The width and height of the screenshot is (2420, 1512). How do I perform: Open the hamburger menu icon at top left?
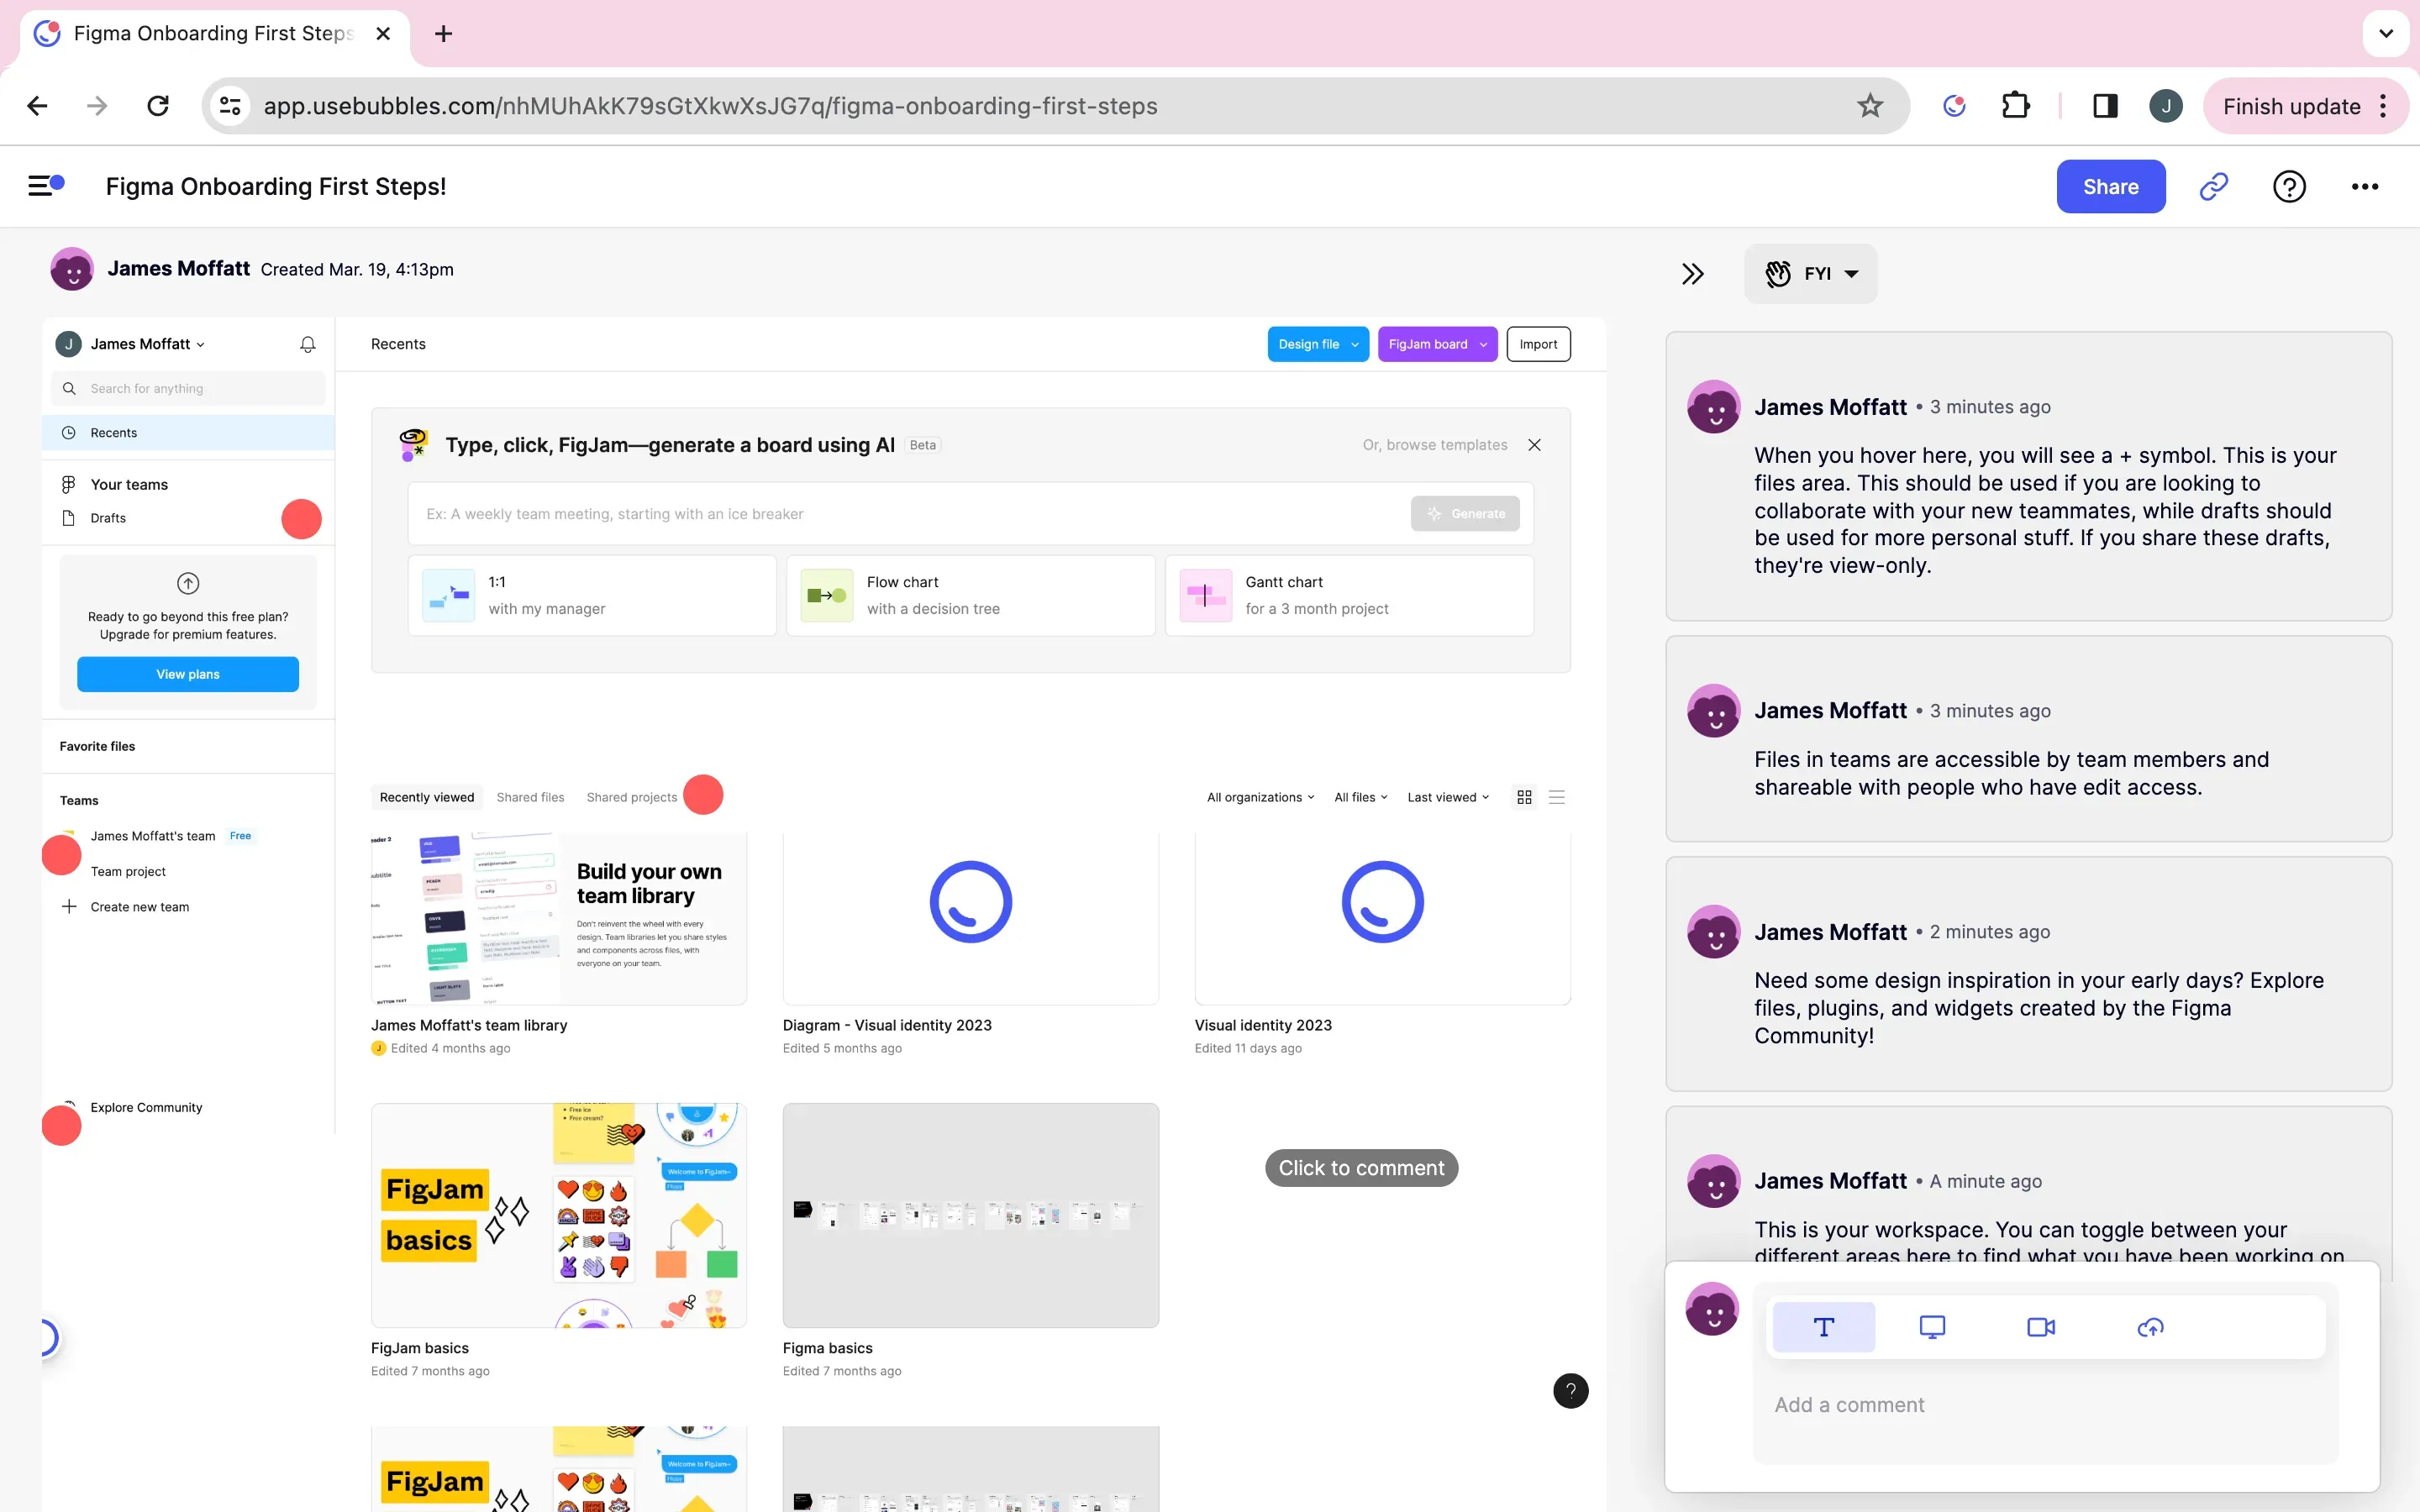point(45,185)
